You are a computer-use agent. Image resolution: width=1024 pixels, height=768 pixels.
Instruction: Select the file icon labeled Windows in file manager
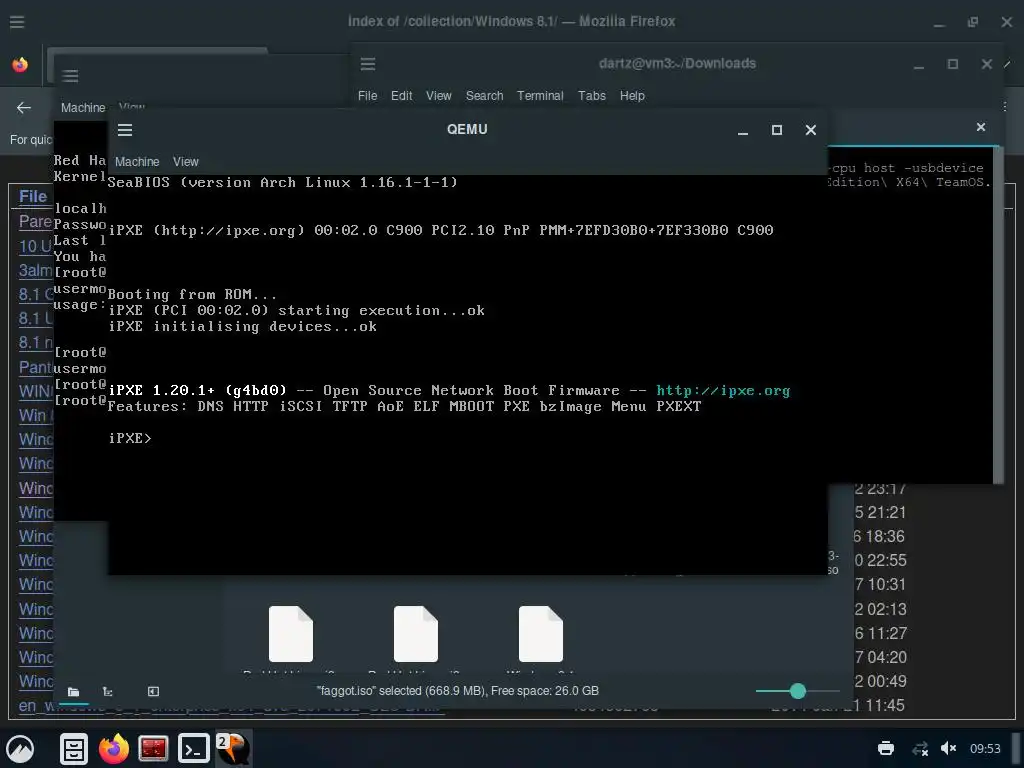point(540,633)
